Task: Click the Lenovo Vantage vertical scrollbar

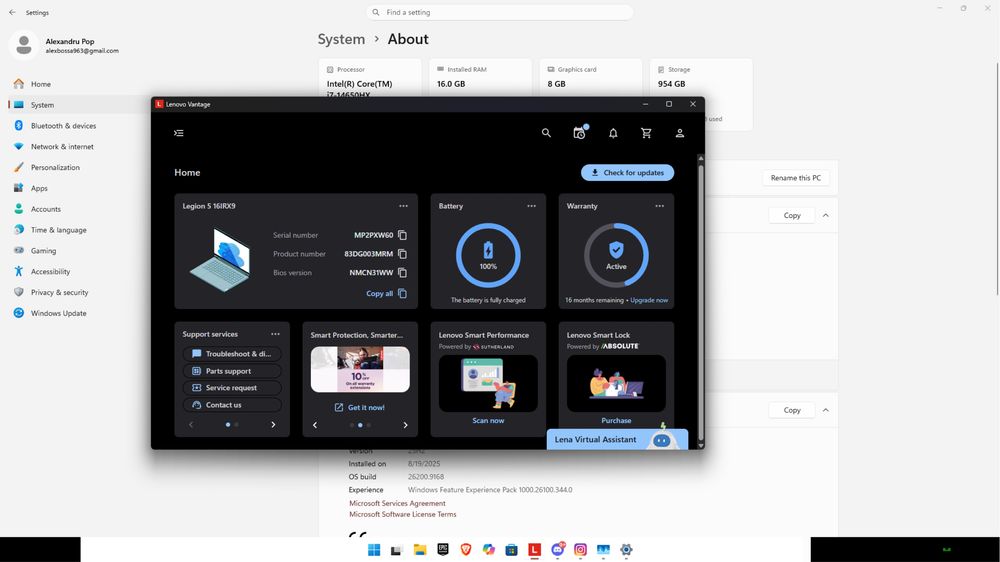Action: [701, 301]
